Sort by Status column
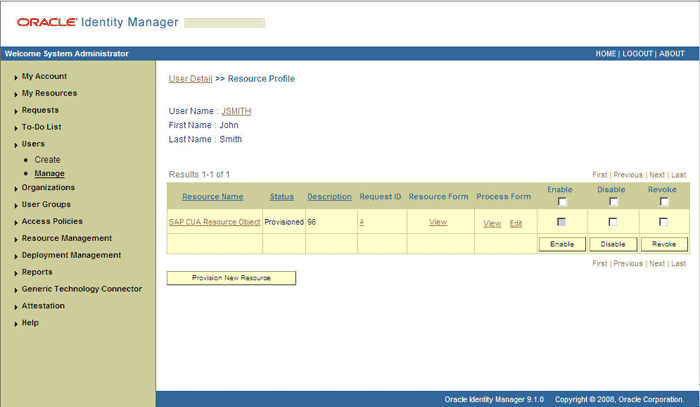This screenshot has height=407, width=700. pyautogui.click(x=282, y=197)
